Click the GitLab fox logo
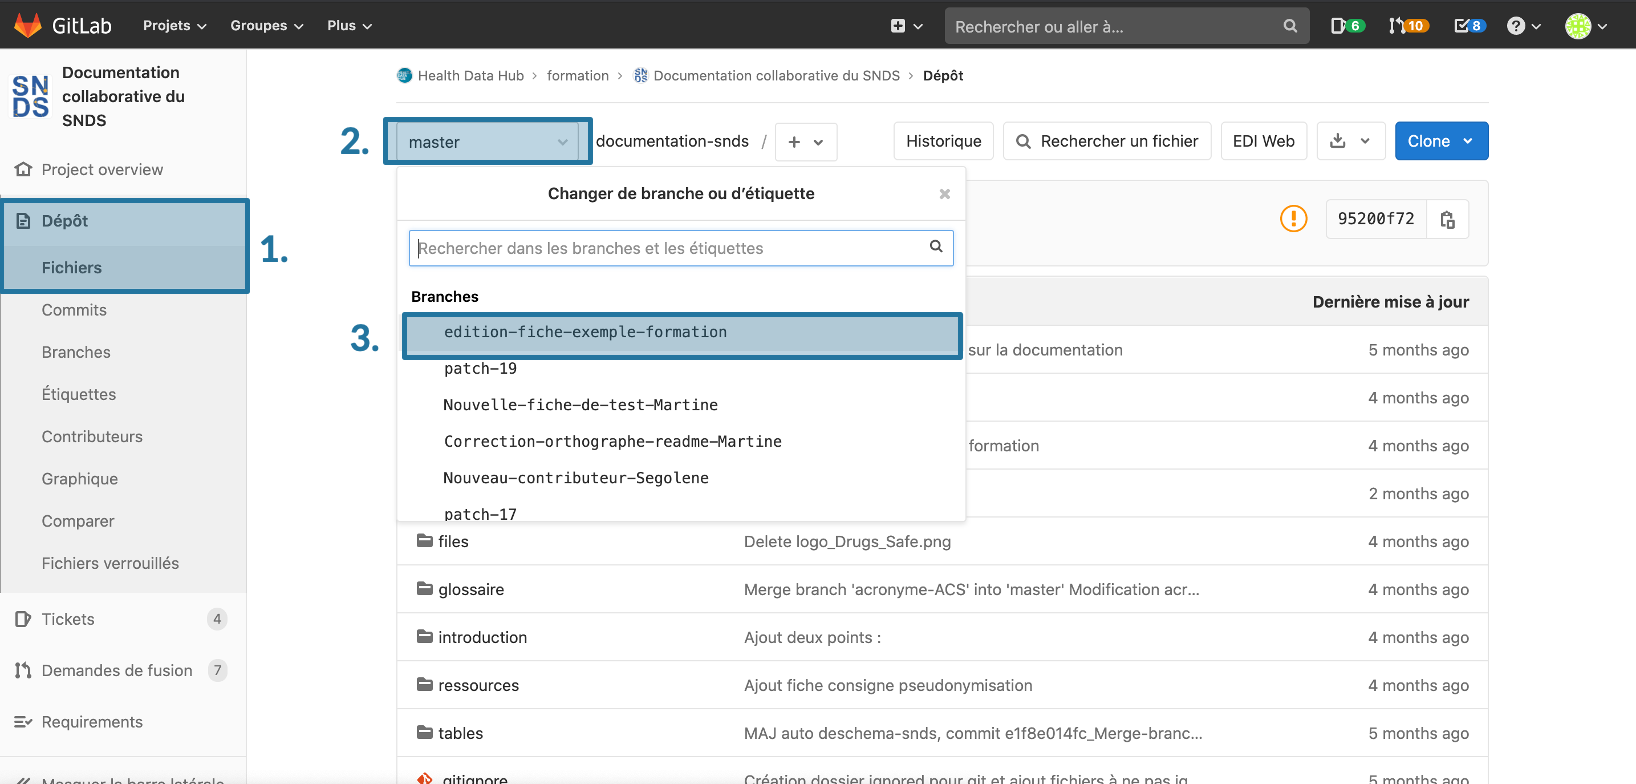Viewport: 1636px width, 784px height. 28,25
